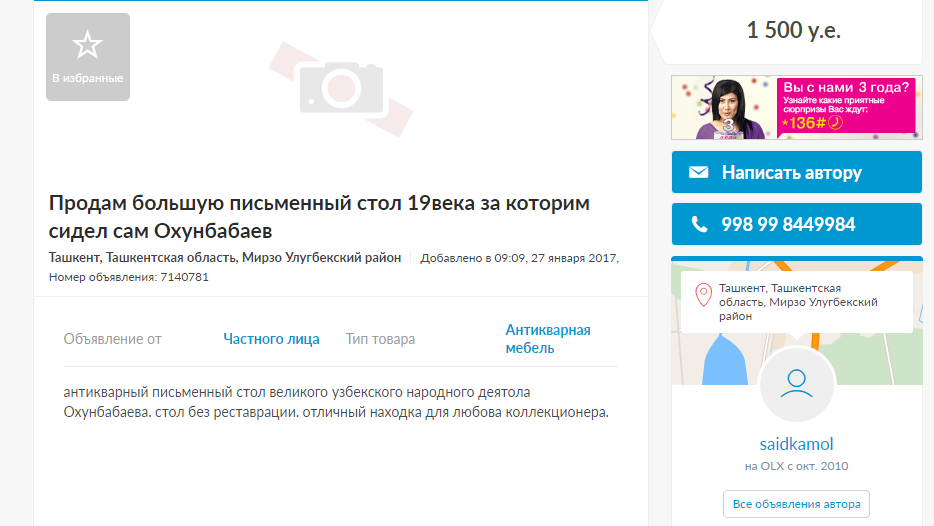Toggle the 'В избранные' favorites label
934x526 pixels.
[88, 78]
